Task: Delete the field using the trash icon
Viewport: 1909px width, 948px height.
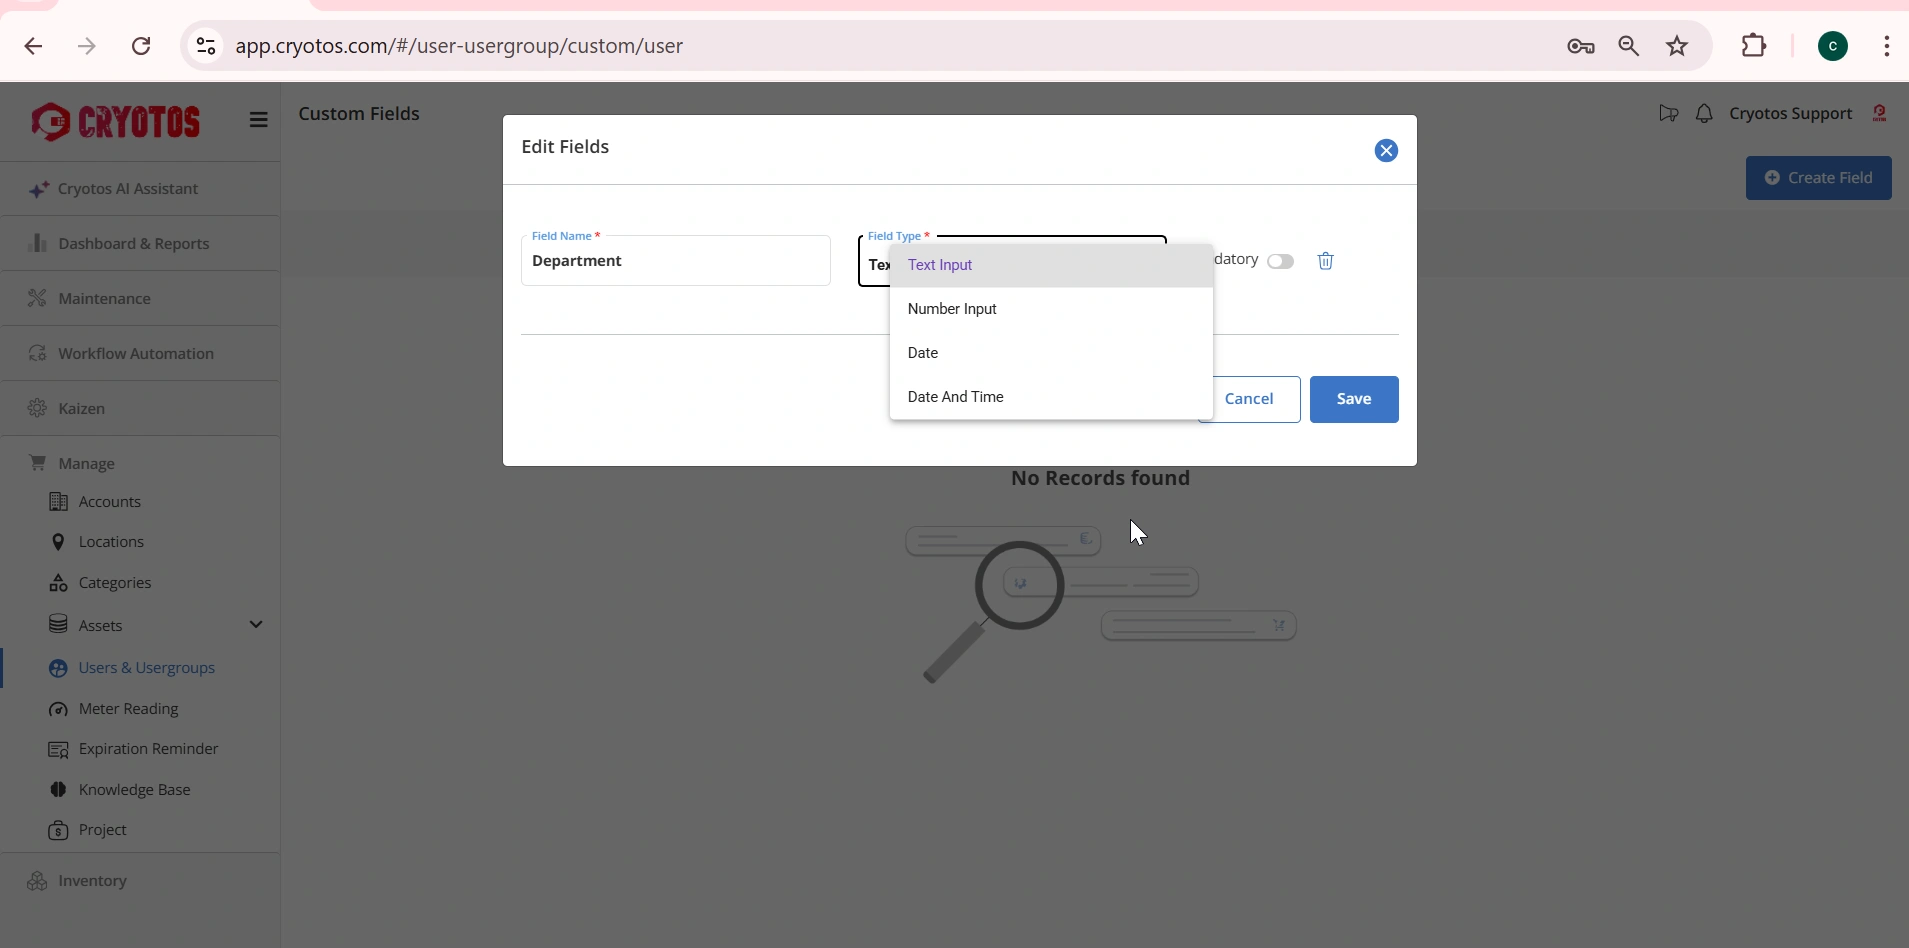Action: coord(1325,261)
